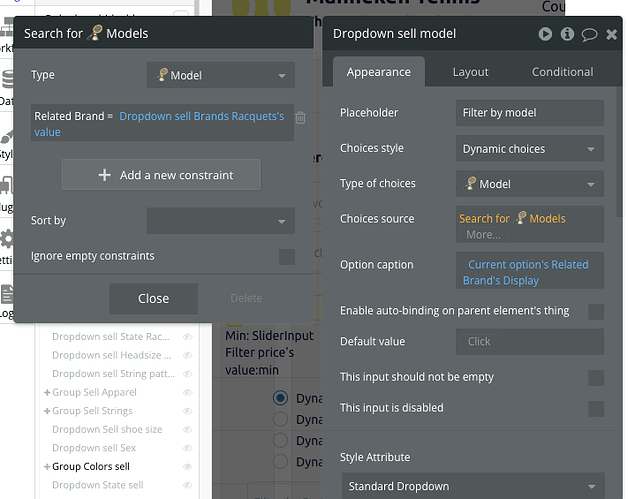628x499 pixels.
Task: Click the Default value Click field
Action: tap(529, 342)
